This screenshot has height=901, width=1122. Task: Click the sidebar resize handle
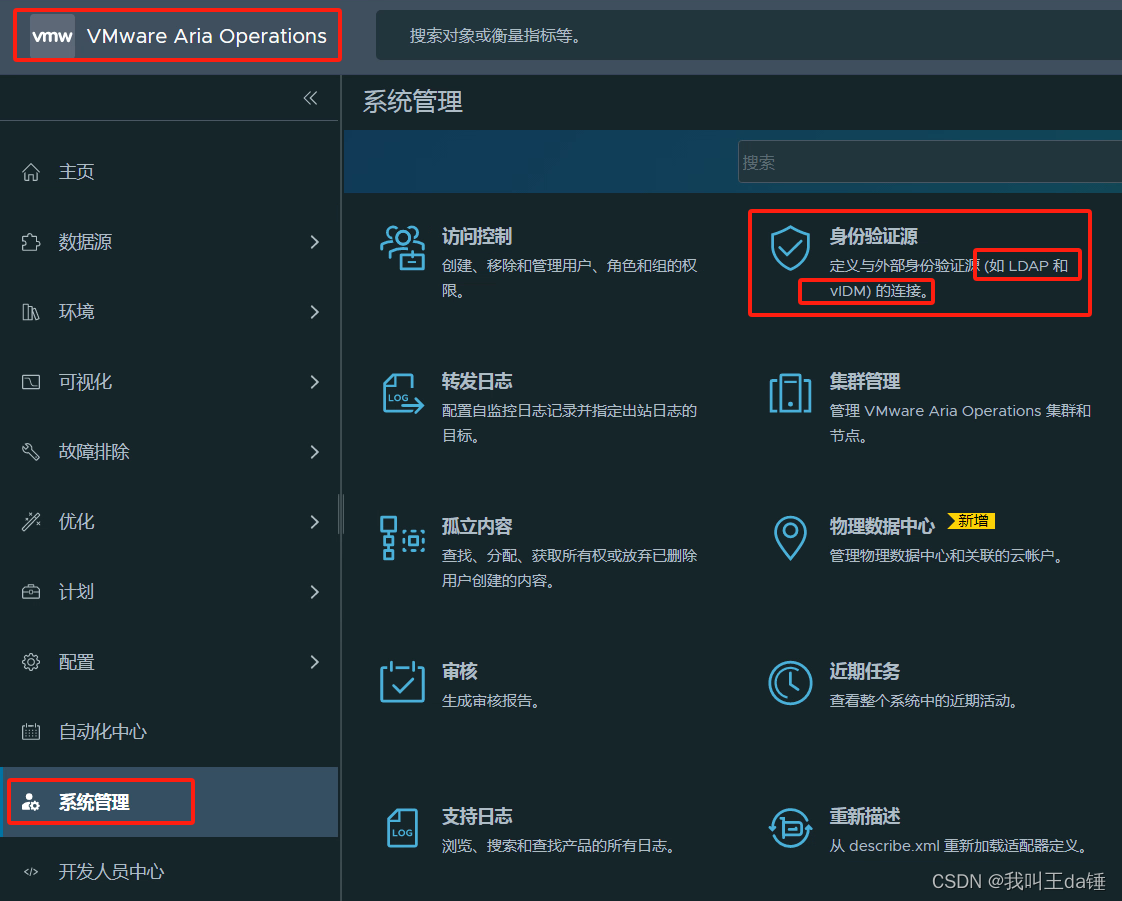click(x=341, y=514)
